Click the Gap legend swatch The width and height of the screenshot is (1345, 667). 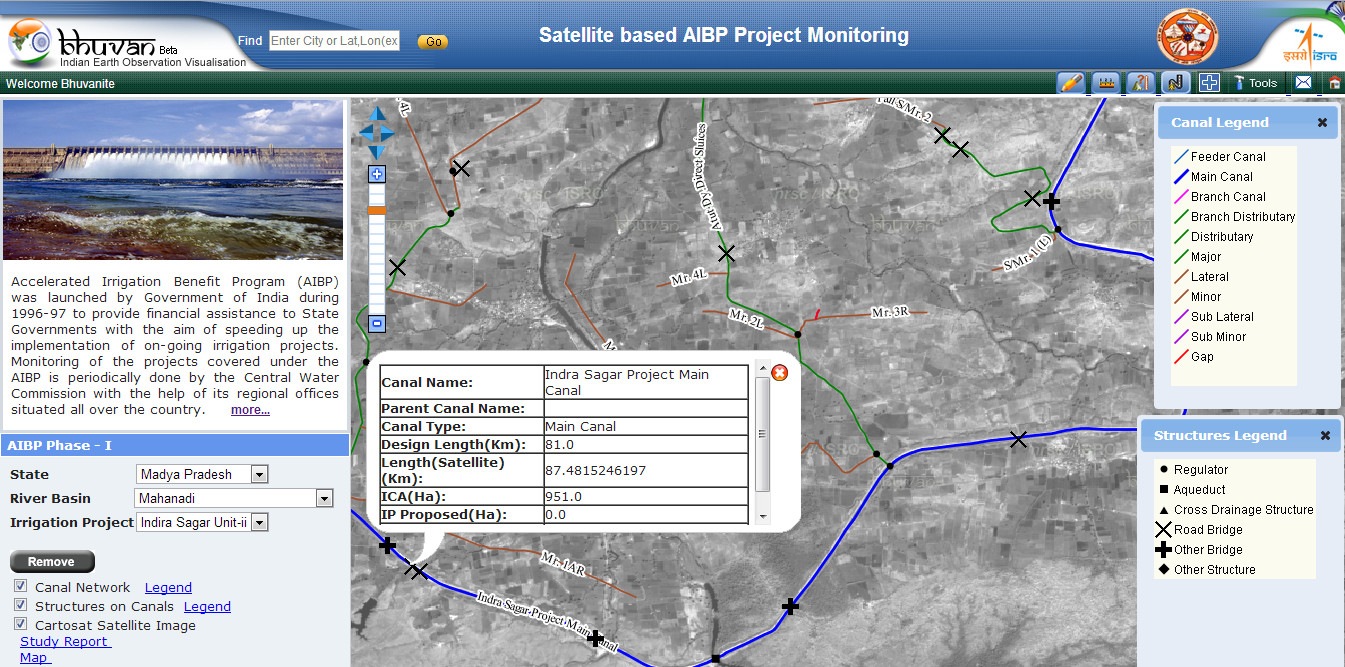click(1180, 357)
